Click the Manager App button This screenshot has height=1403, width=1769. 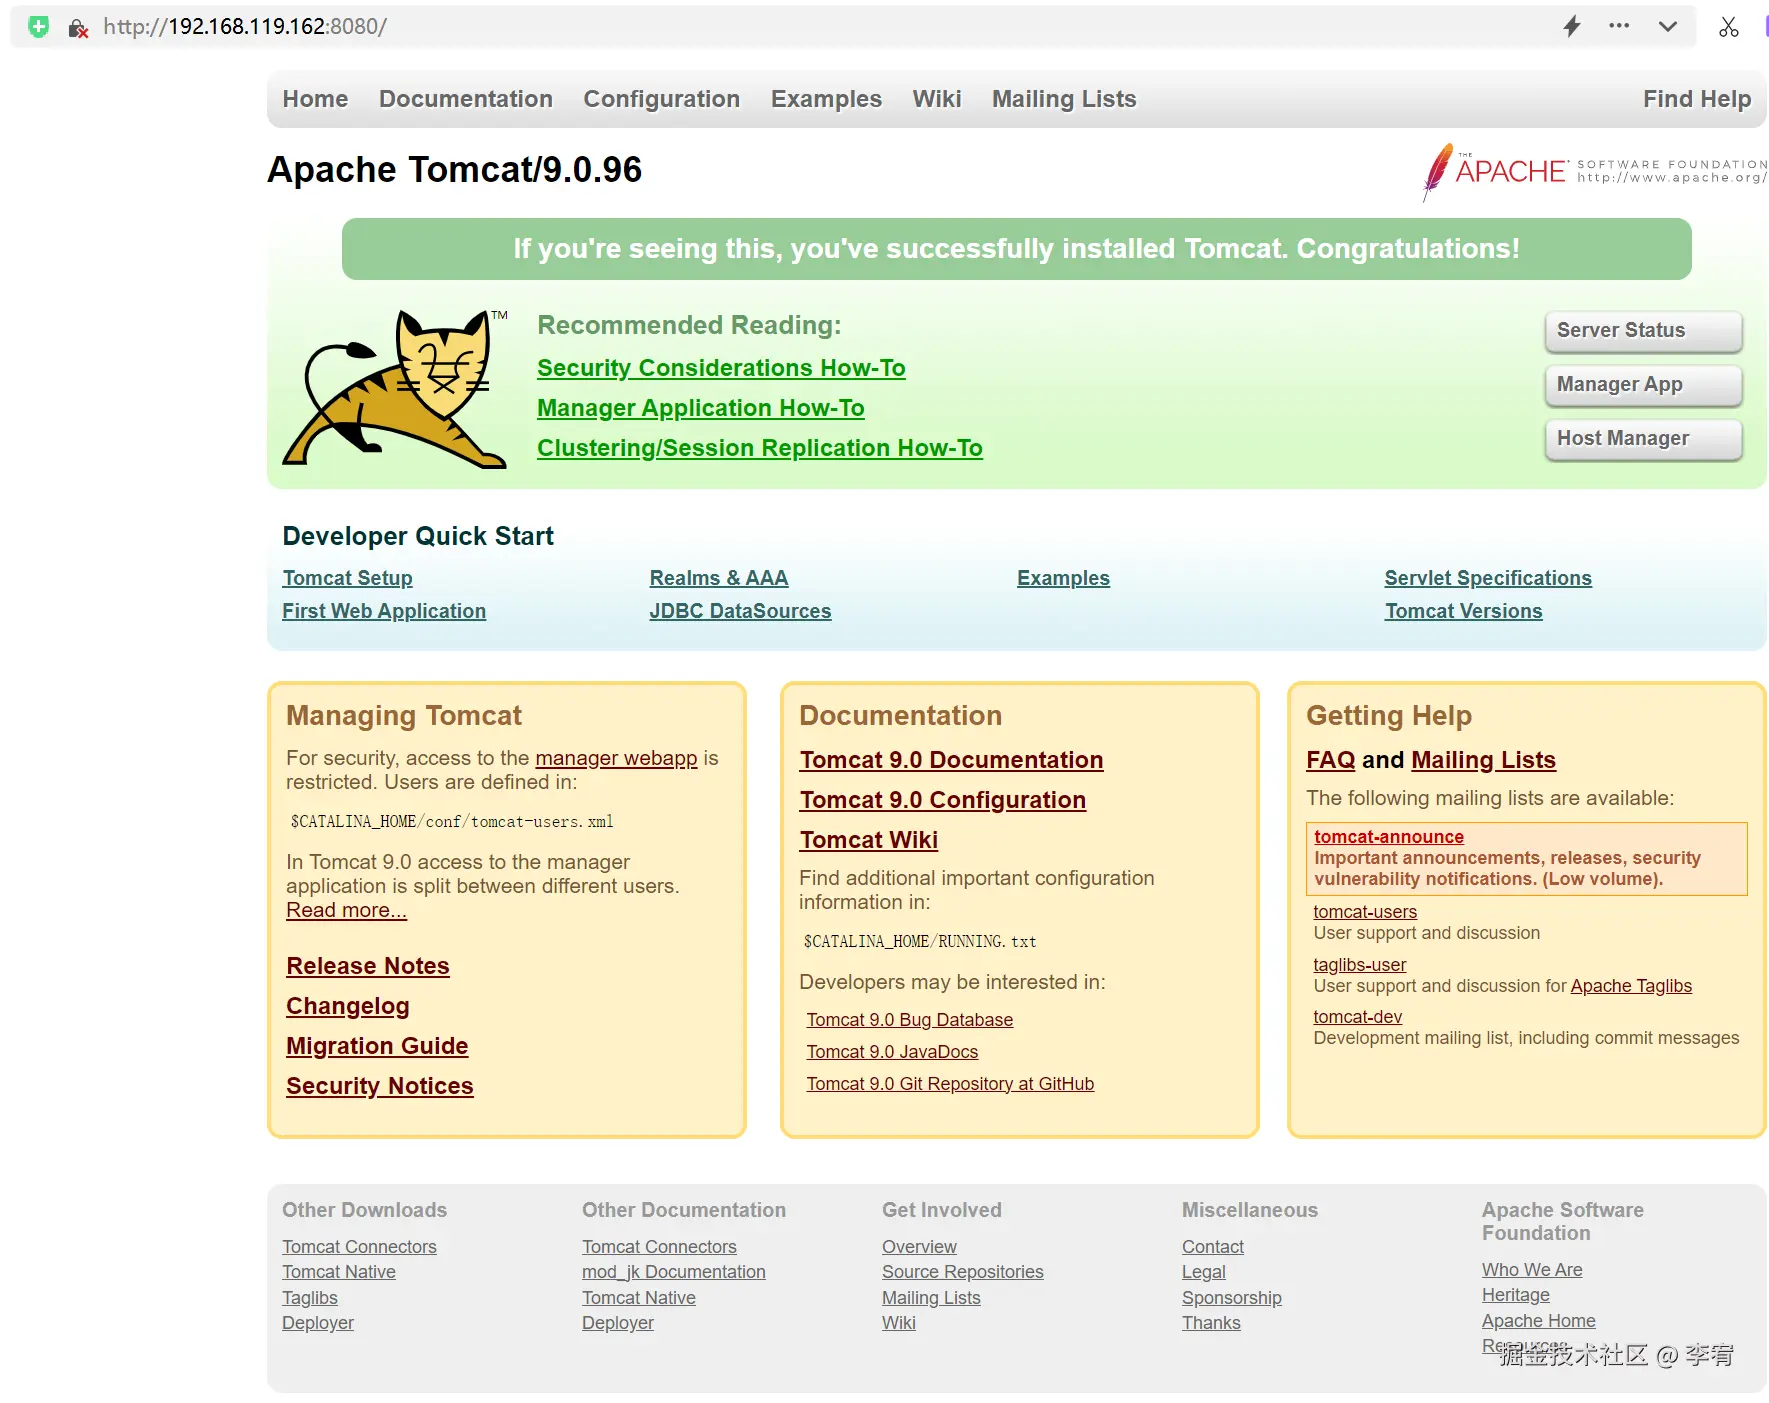click(1643, 385)
